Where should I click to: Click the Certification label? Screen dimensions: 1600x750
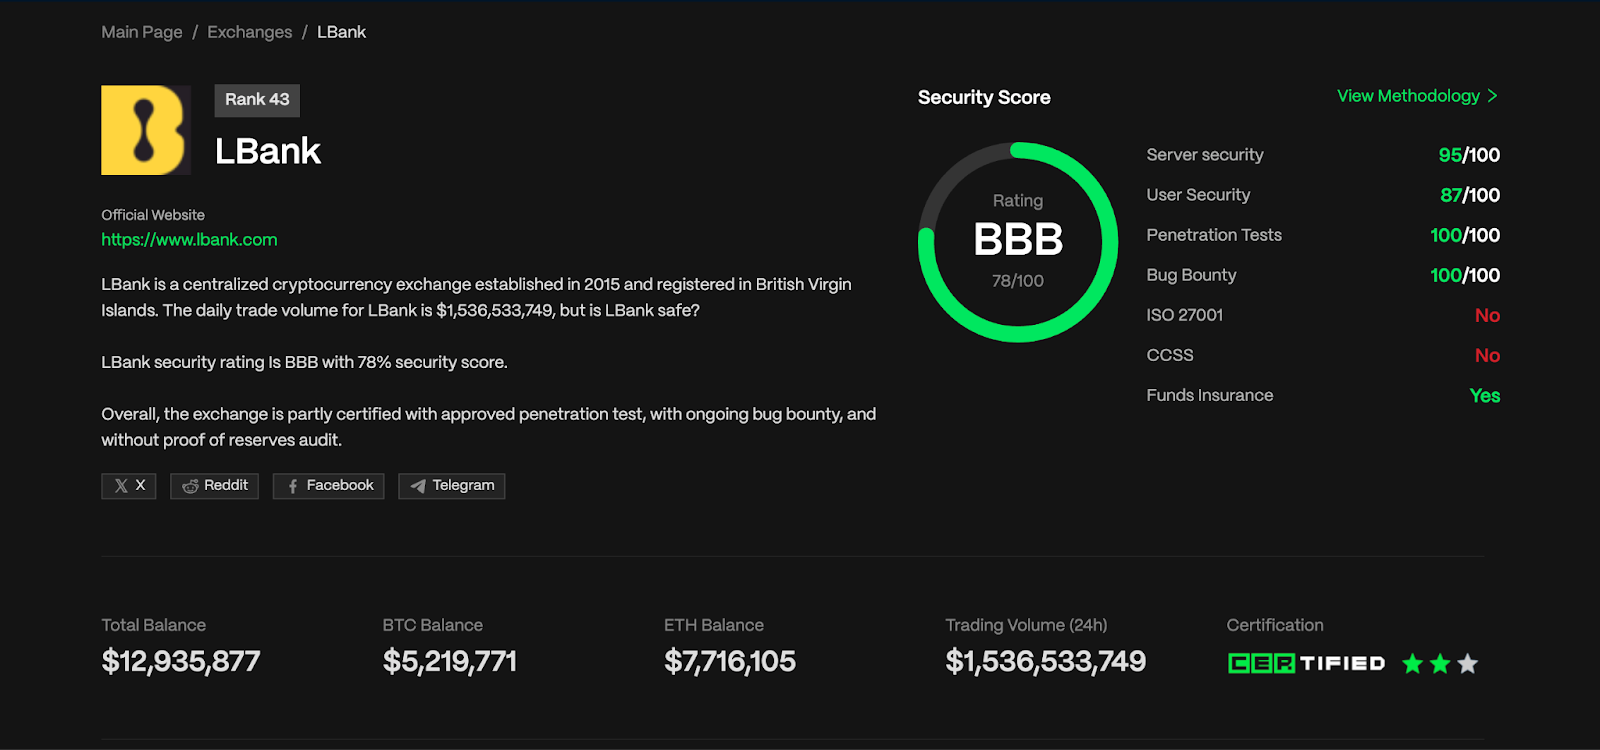(x=1275, y=625)
